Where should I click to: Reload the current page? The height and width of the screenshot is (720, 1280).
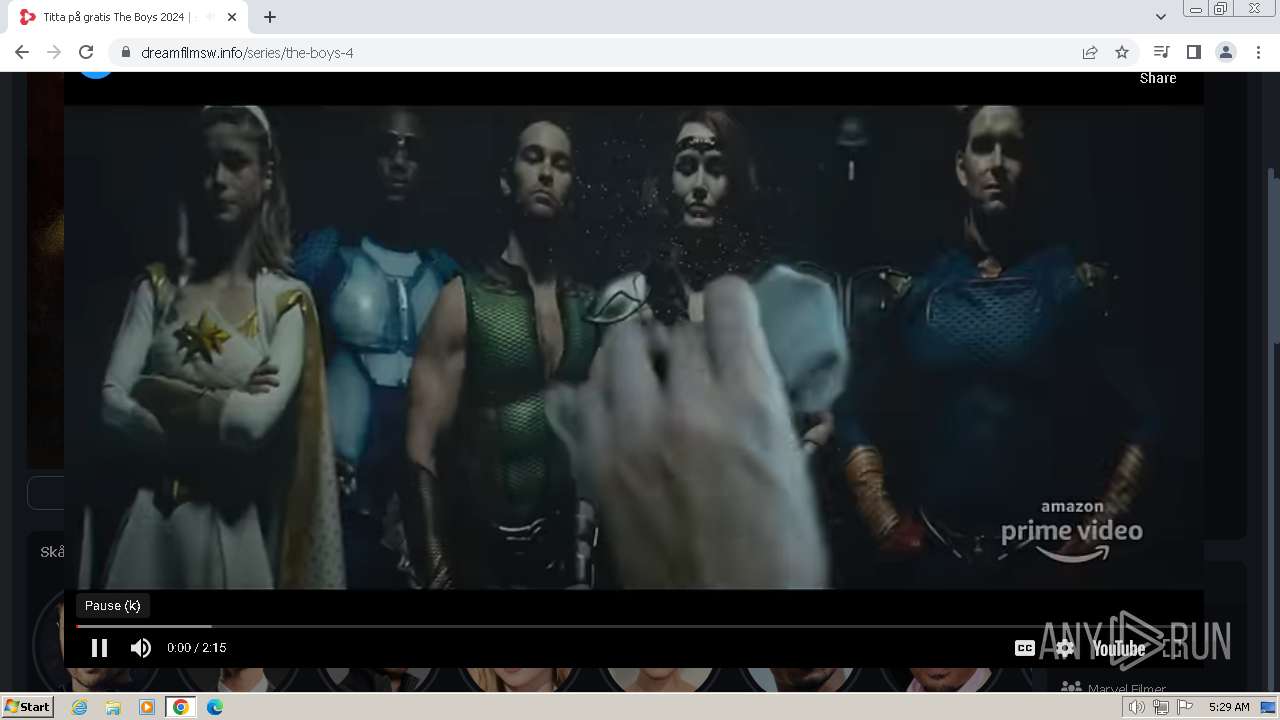pyautogui.click(x=86, y=52)
